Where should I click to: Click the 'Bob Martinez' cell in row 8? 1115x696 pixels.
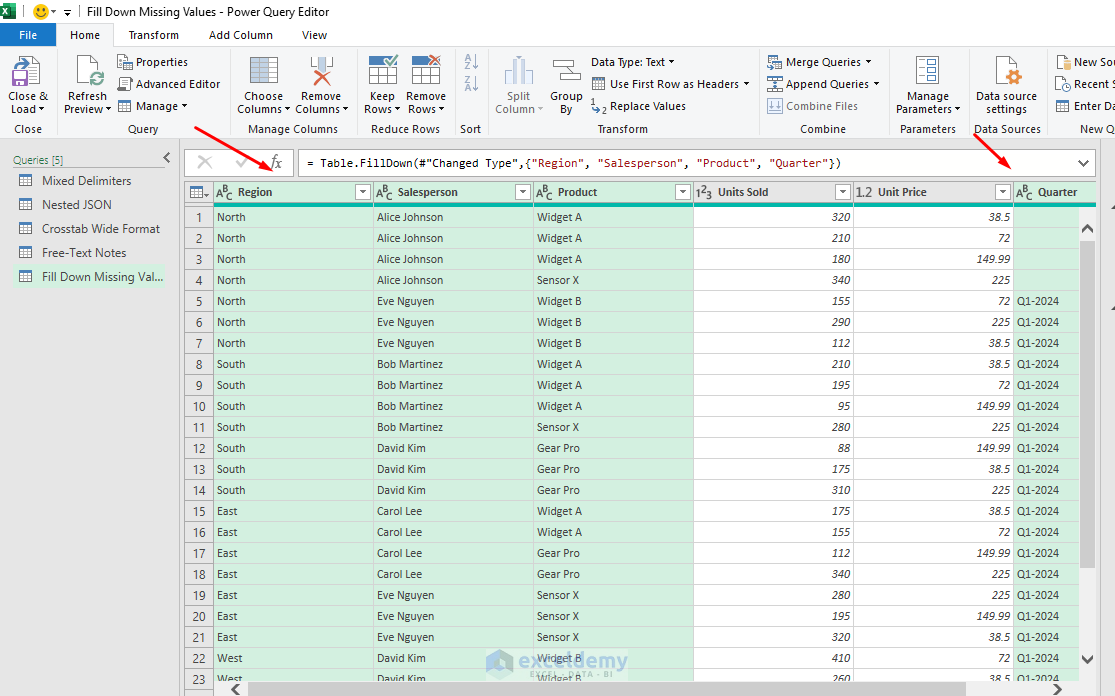[x=454, y=364]
